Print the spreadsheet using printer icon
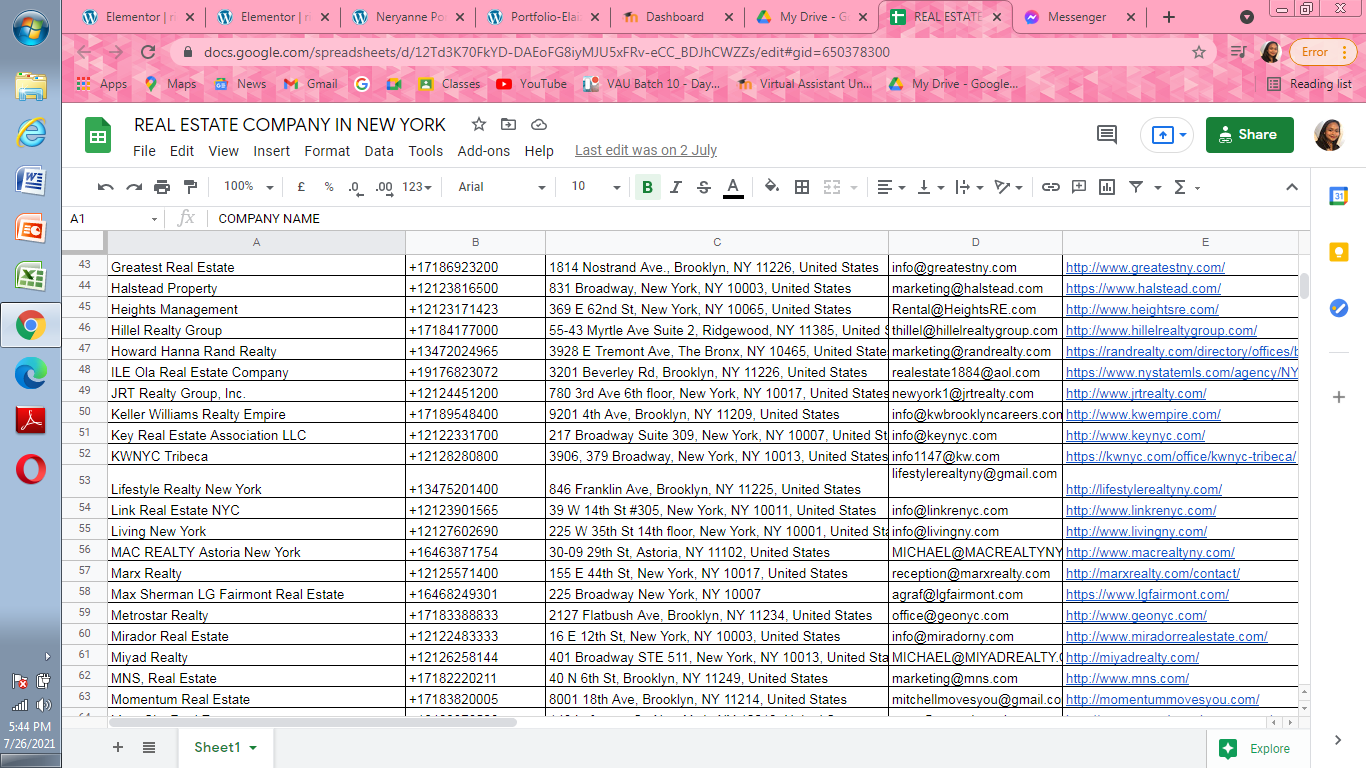 coord(162,187)
